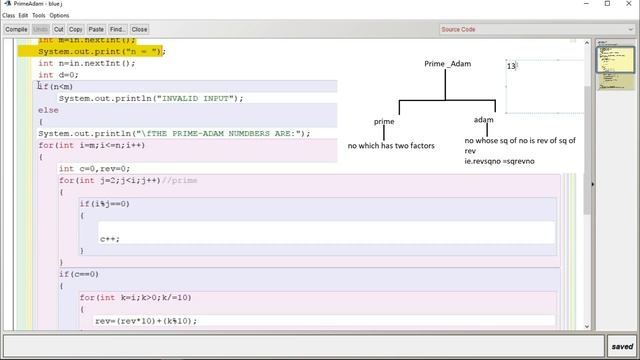Click the Paste toolbar button
Screen dimensions: 640x360
coord(96,29)
